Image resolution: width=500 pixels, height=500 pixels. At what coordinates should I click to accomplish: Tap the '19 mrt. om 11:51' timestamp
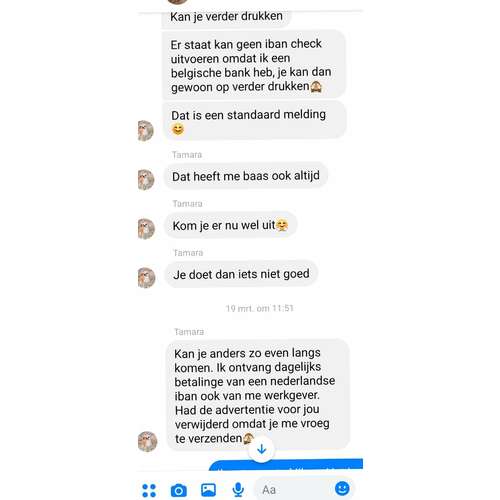click(260, 308)
